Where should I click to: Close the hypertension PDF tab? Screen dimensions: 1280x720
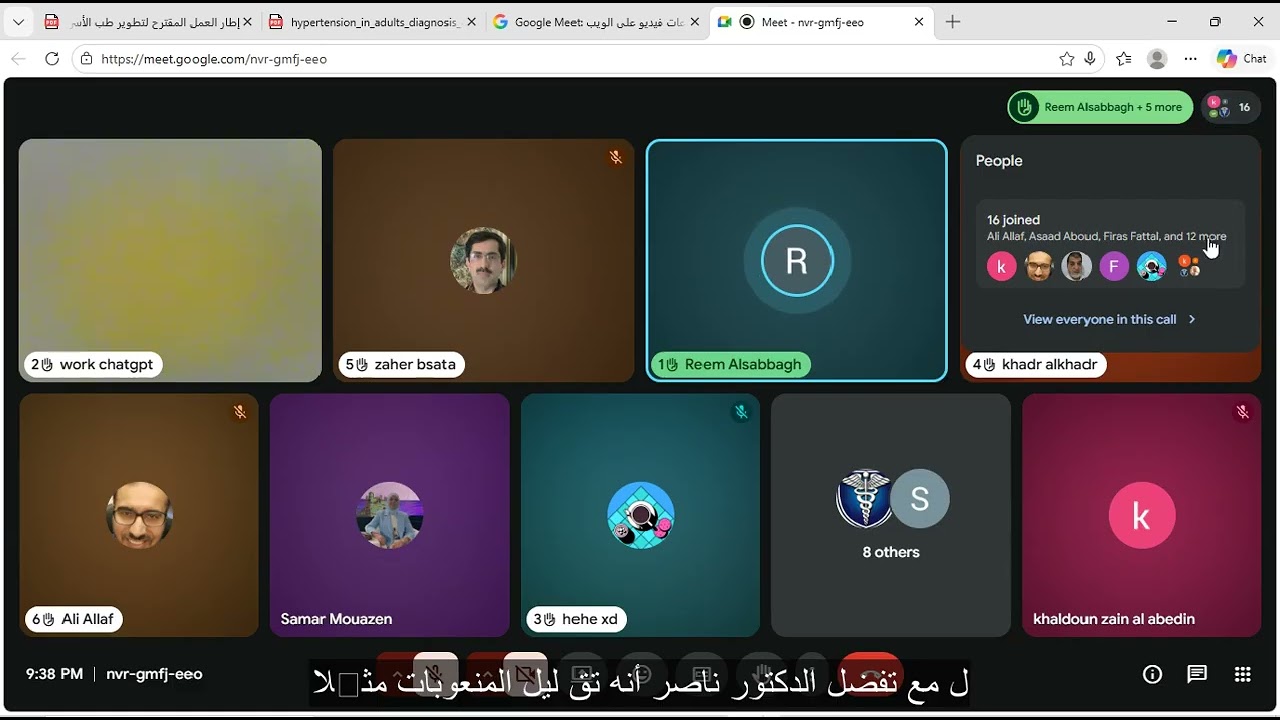pyautogui.click(x=471, y=22)
